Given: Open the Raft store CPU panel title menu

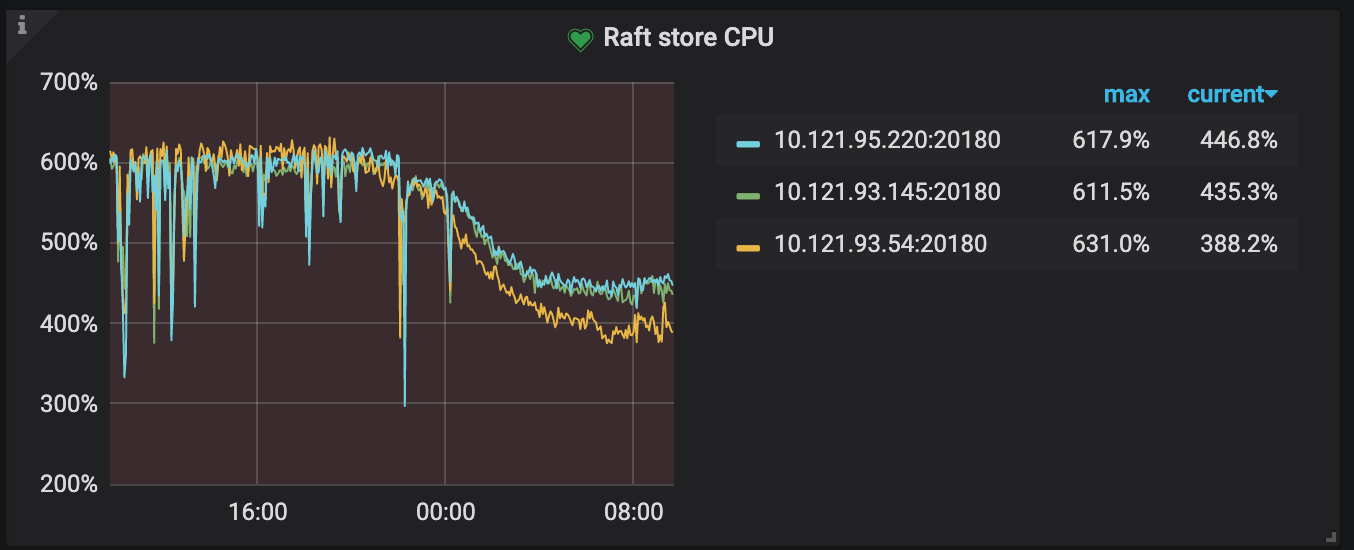Looking at the screenshot, I should point(689,38).
